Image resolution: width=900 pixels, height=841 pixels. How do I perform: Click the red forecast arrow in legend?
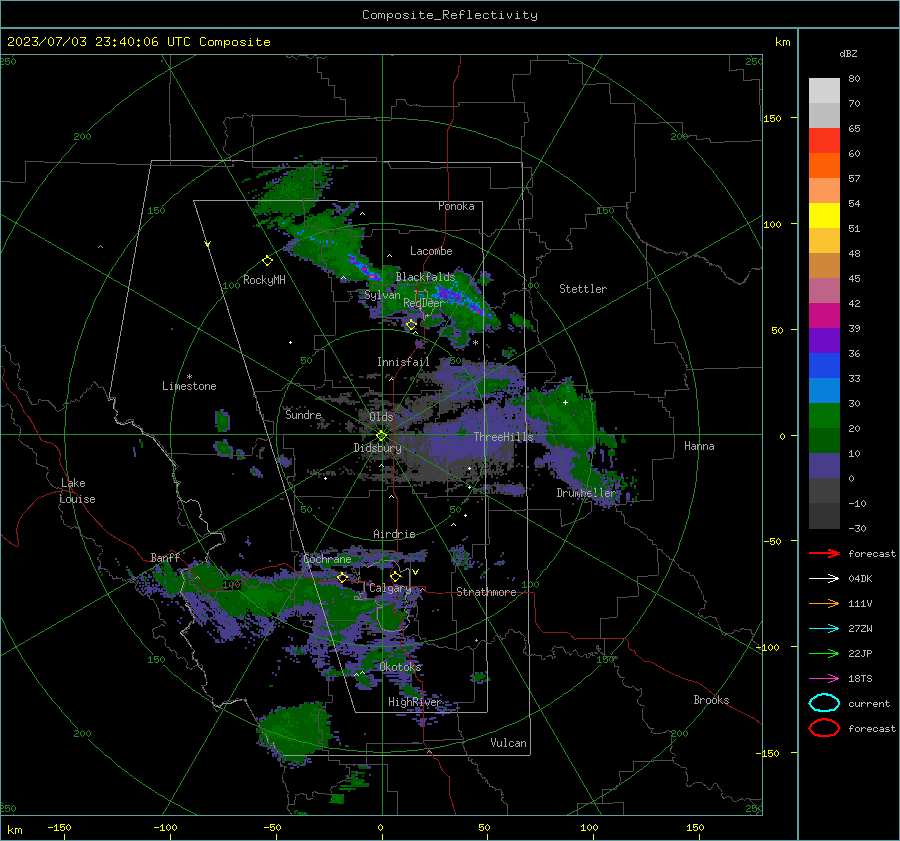[x=824, y=553]
